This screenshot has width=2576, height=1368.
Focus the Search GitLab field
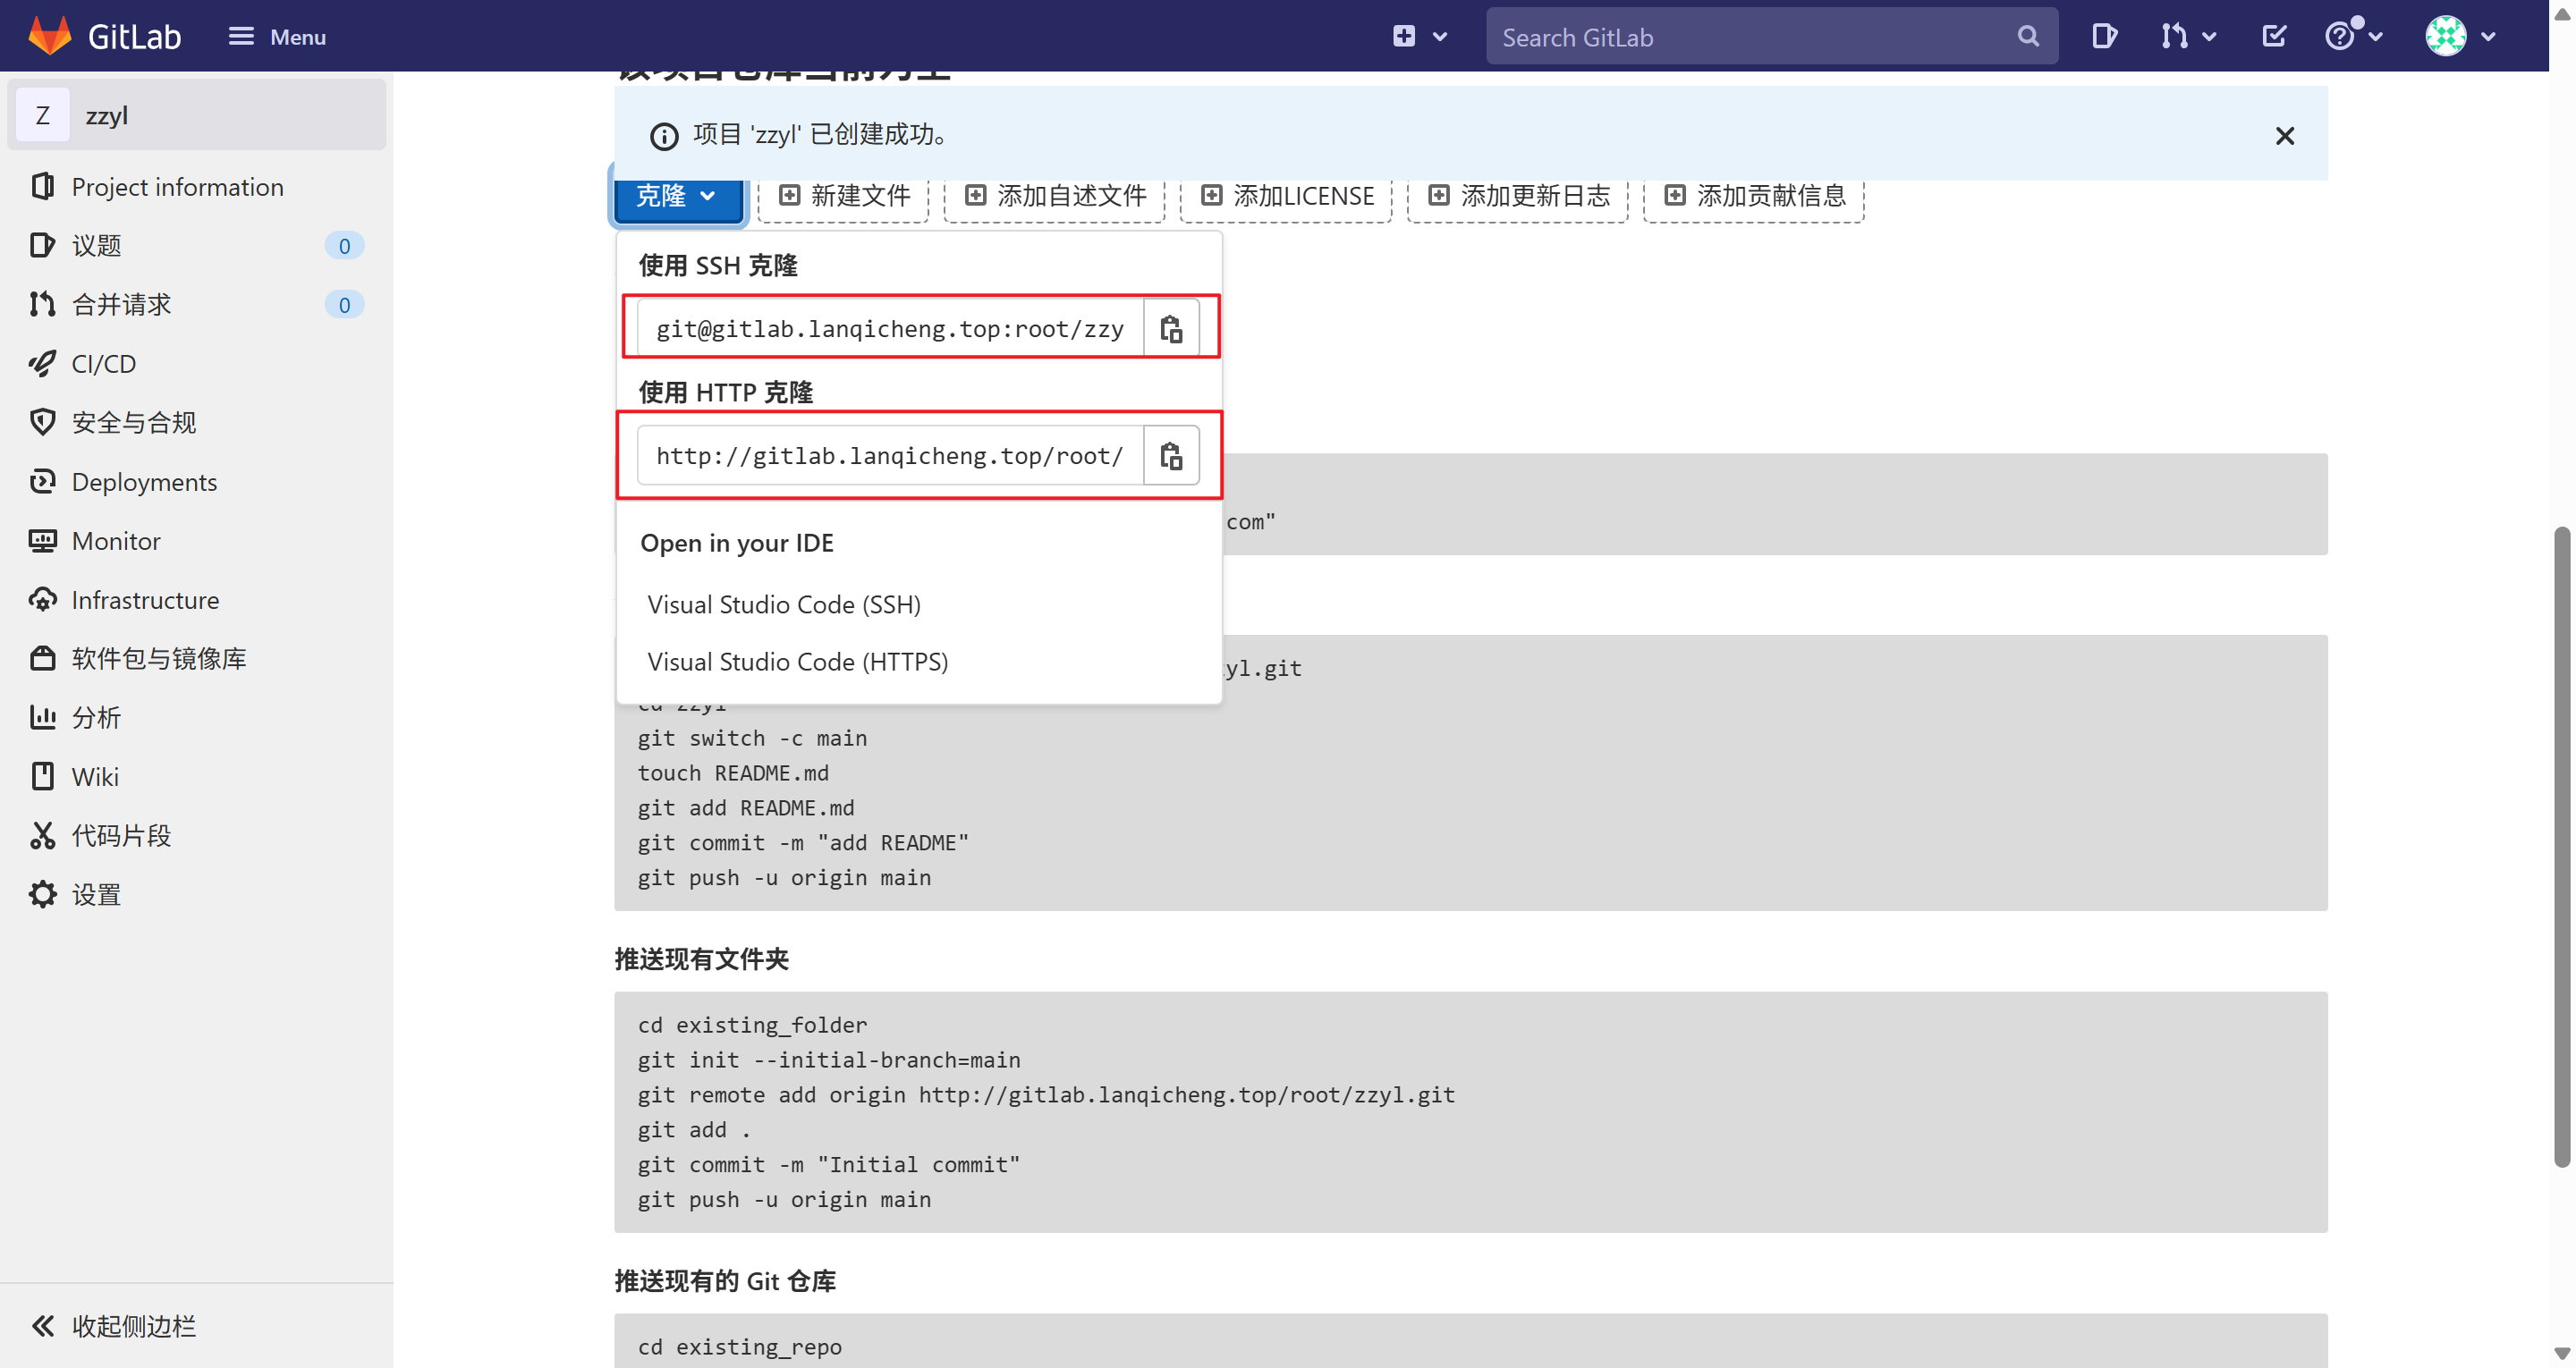[1771, 37]
